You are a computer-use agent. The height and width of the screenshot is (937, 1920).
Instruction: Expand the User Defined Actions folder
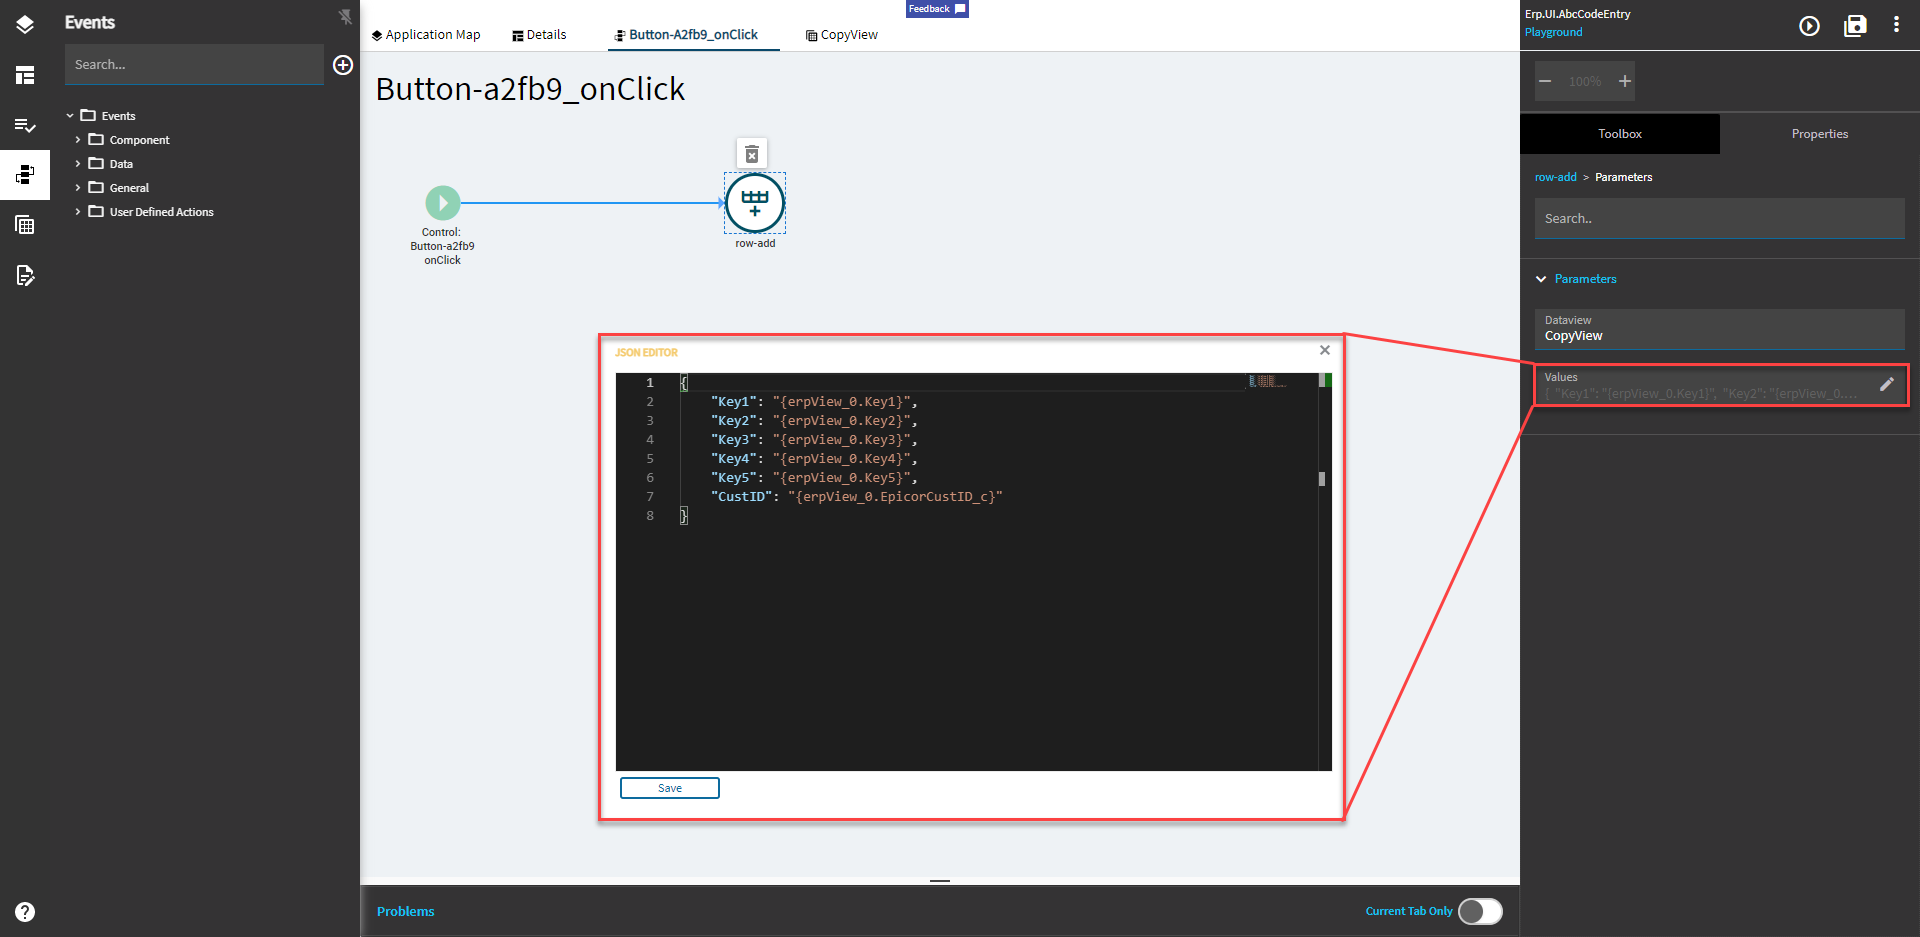78,212
